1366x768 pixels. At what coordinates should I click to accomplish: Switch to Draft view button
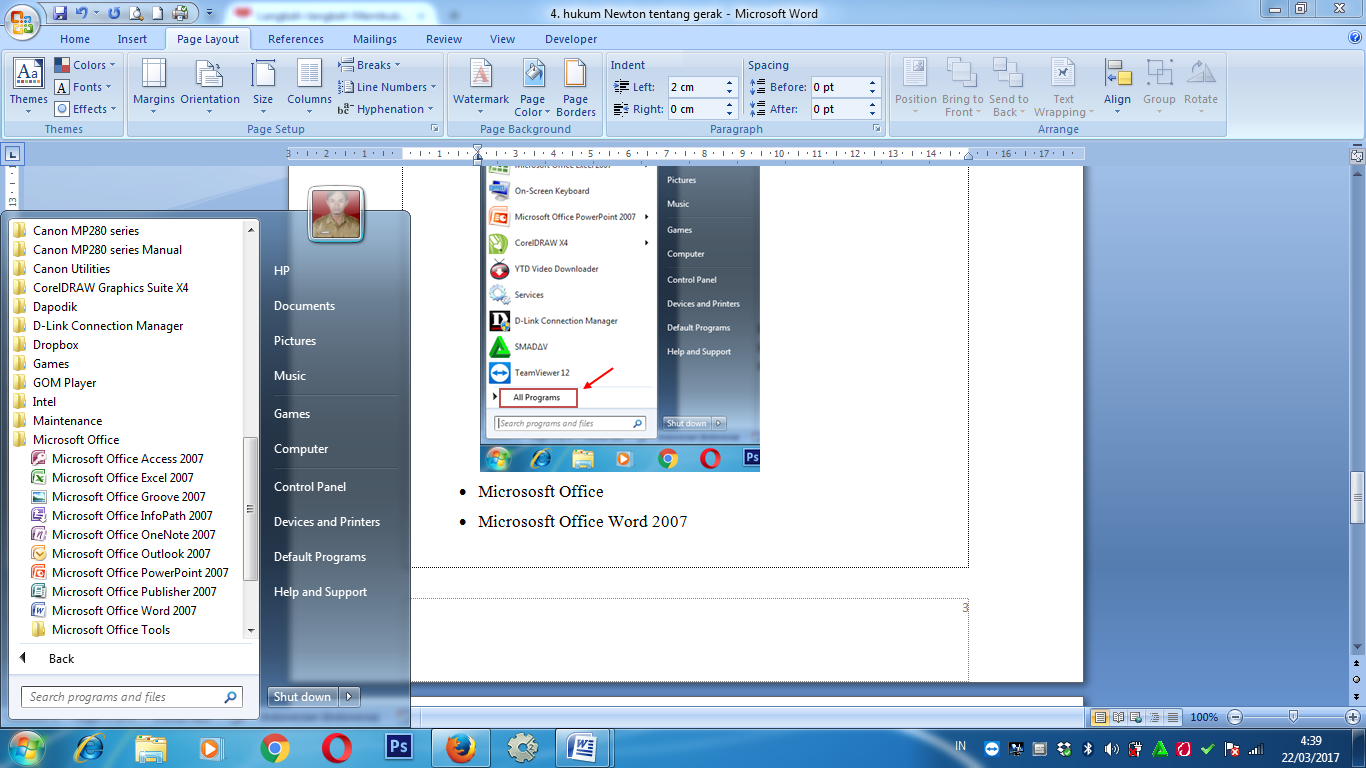1172,717
